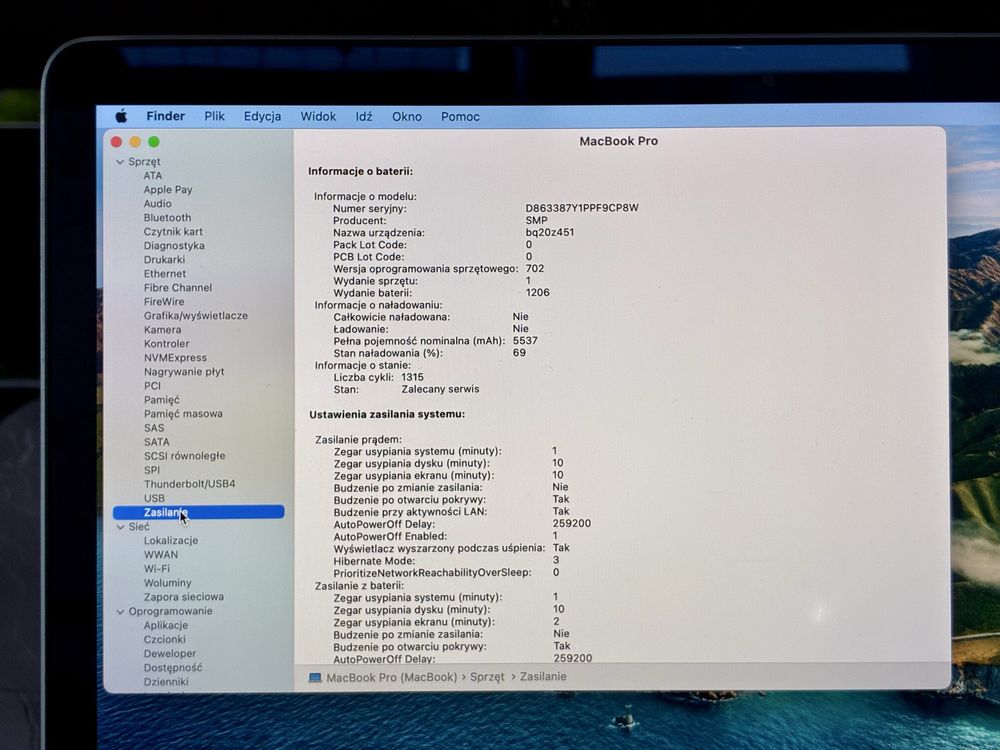This screenshot has width=1000, height=750.
Task: Select Deweloper in the sidebar
Action: 170,653
